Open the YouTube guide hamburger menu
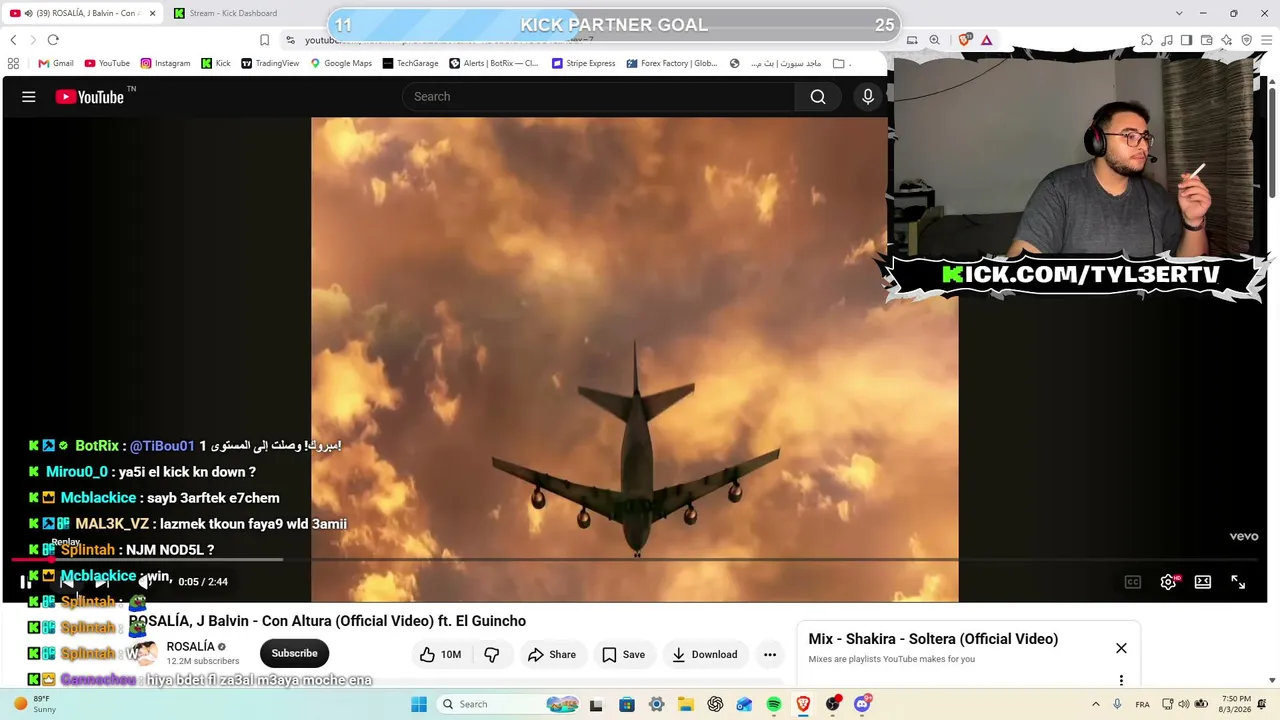Screen dimensions: 1280x720 tap(29, 97)
